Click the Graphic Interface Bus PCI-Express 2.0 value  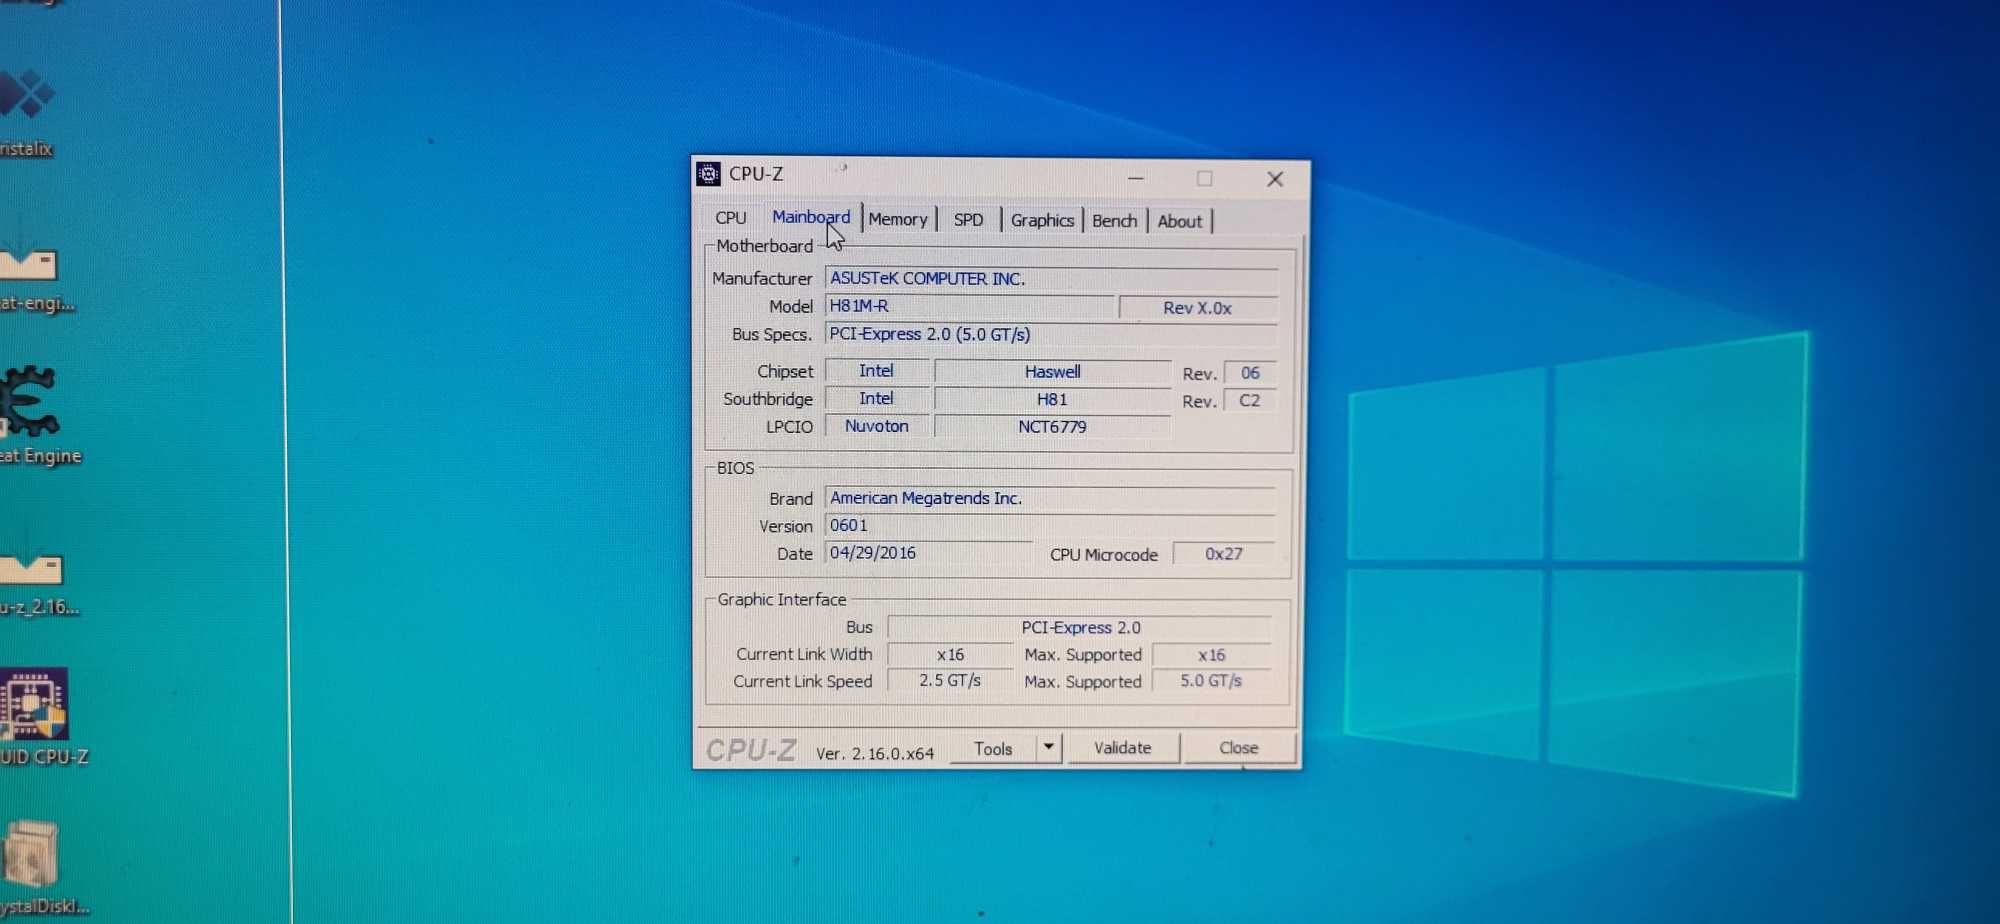[1080, 627]
